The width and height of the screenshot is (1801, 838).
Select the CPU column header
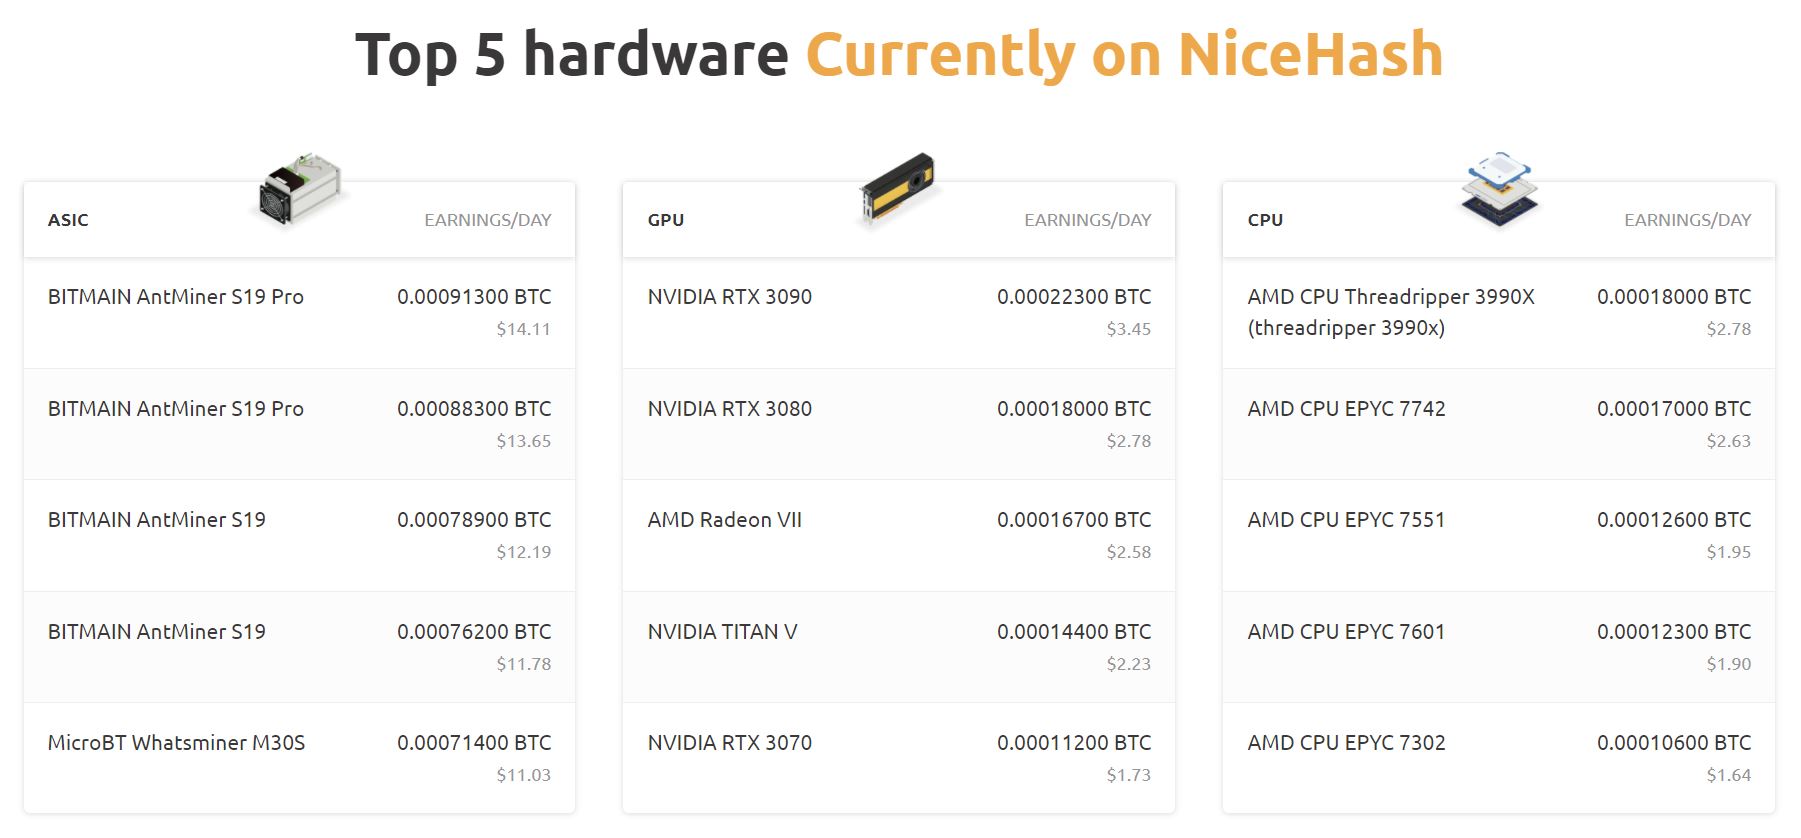point(1265,220)
